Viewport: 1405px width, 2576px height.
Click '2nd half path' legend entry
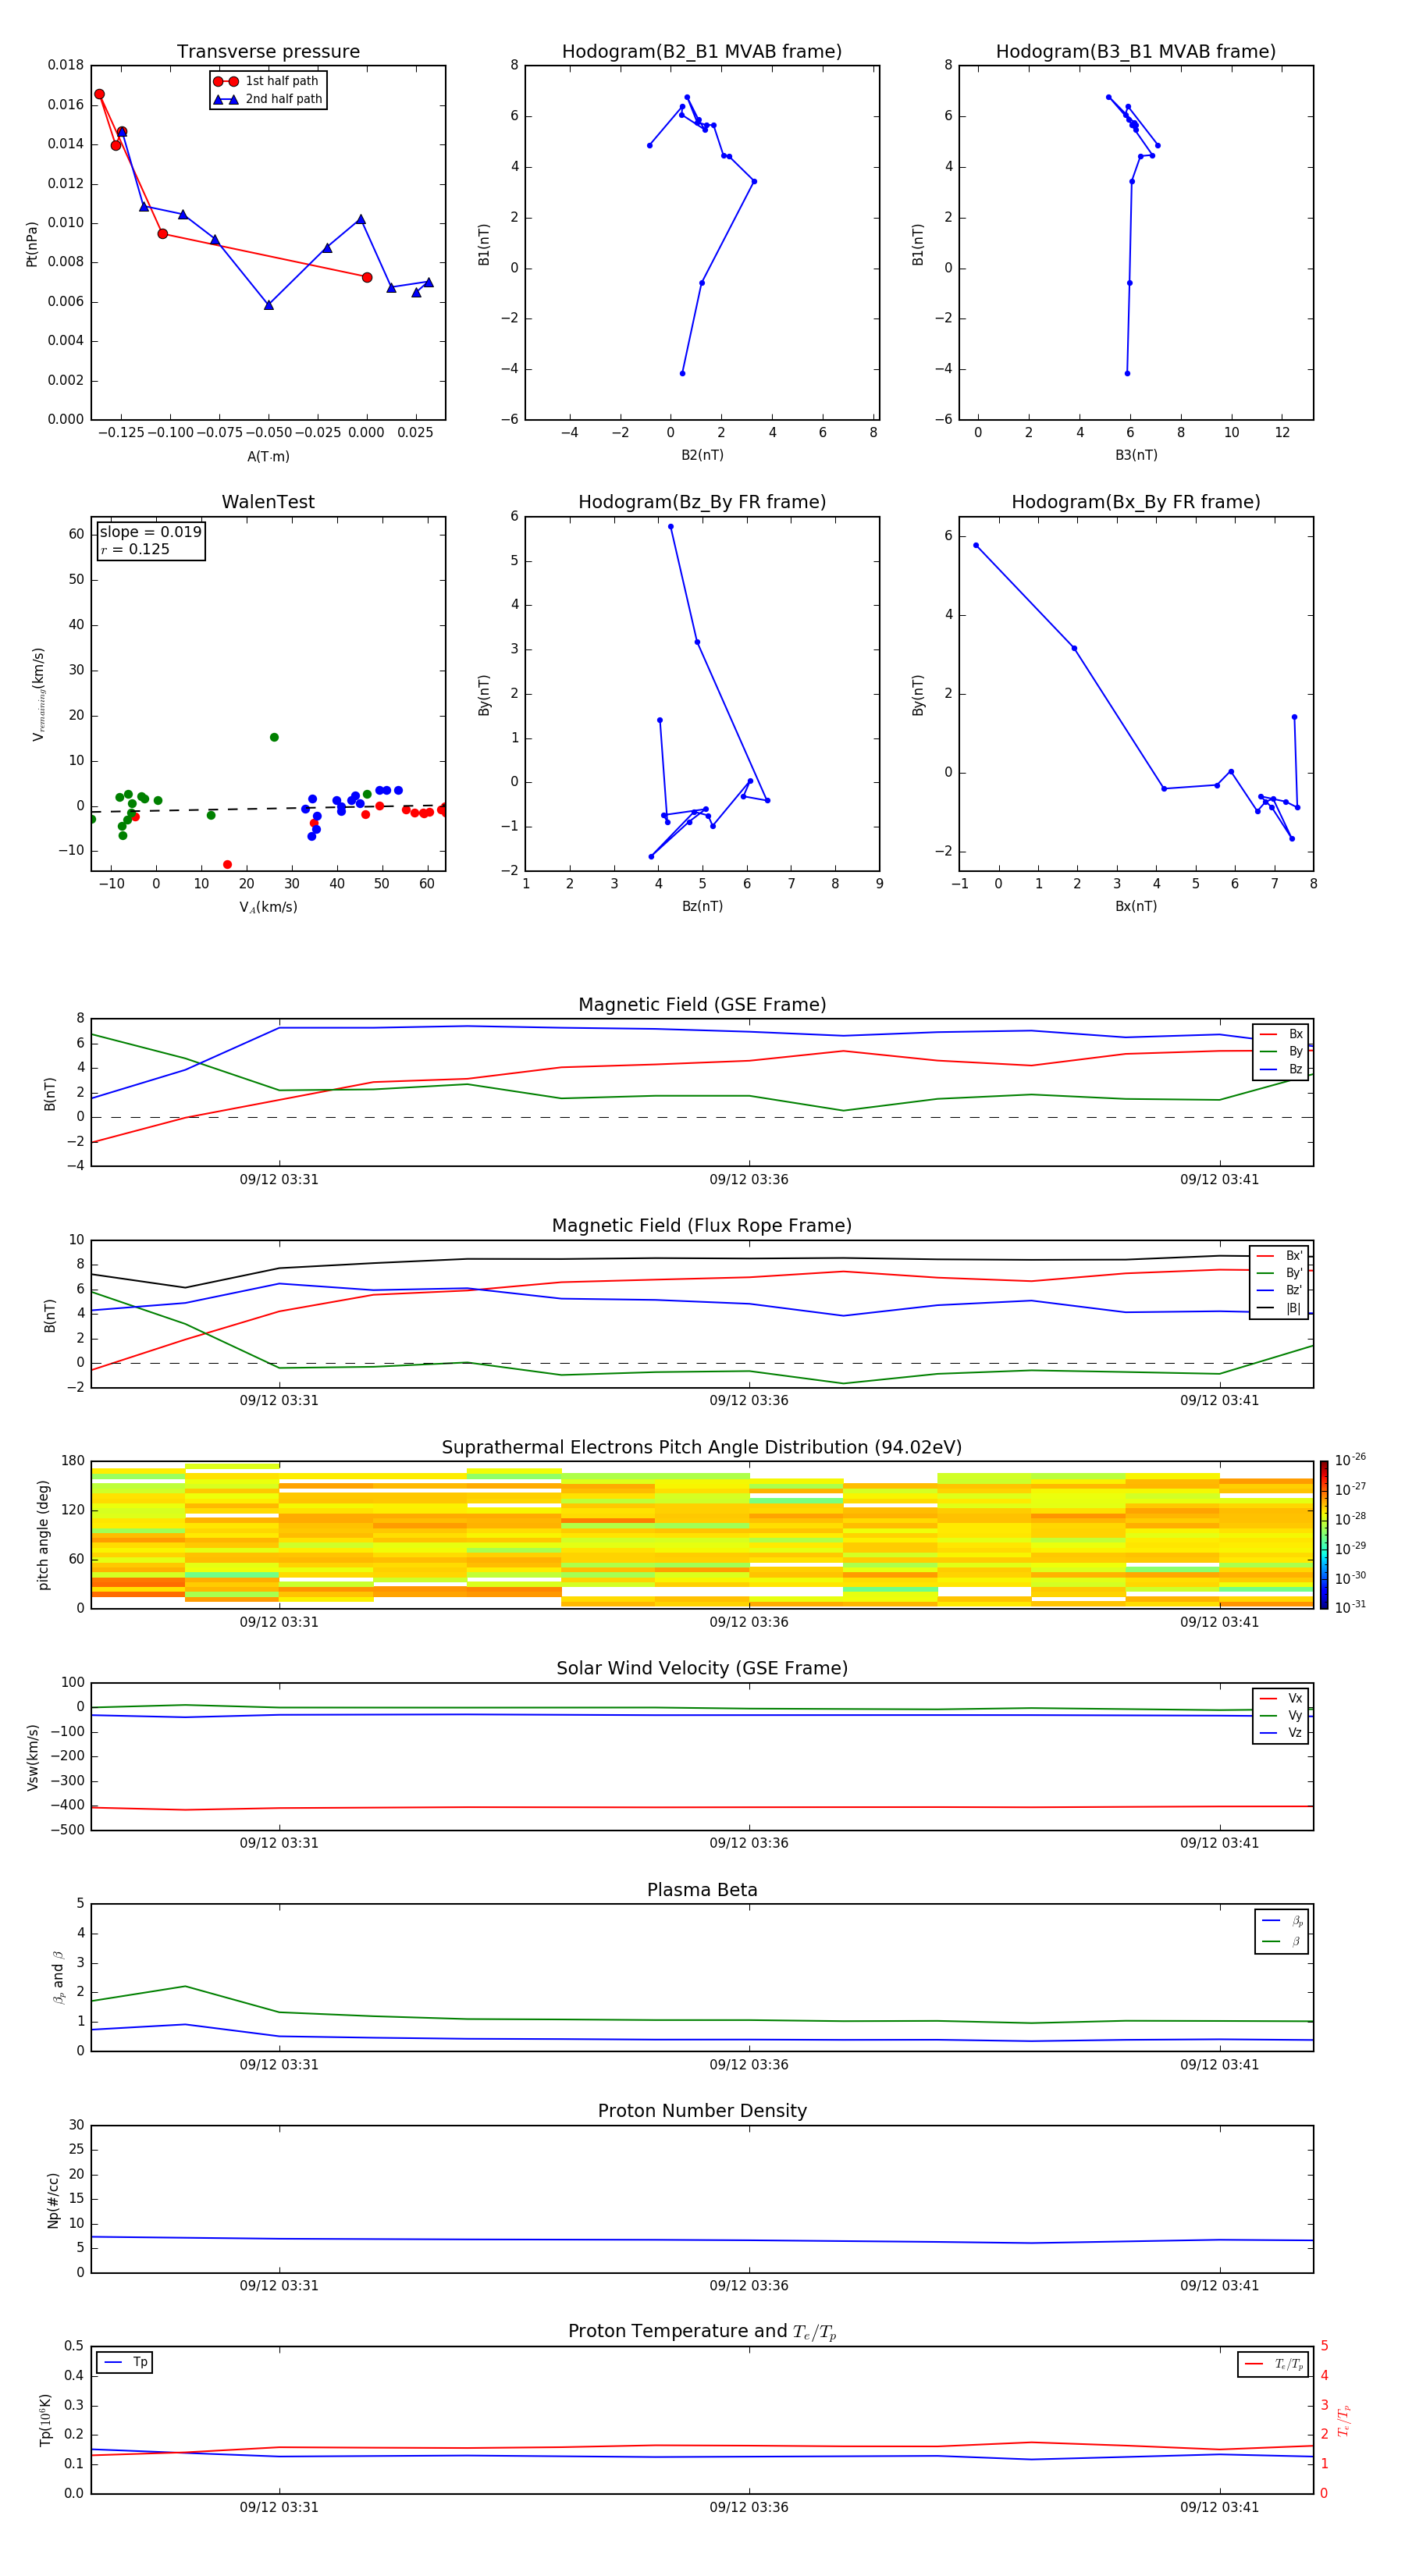[x=268, y=99]
